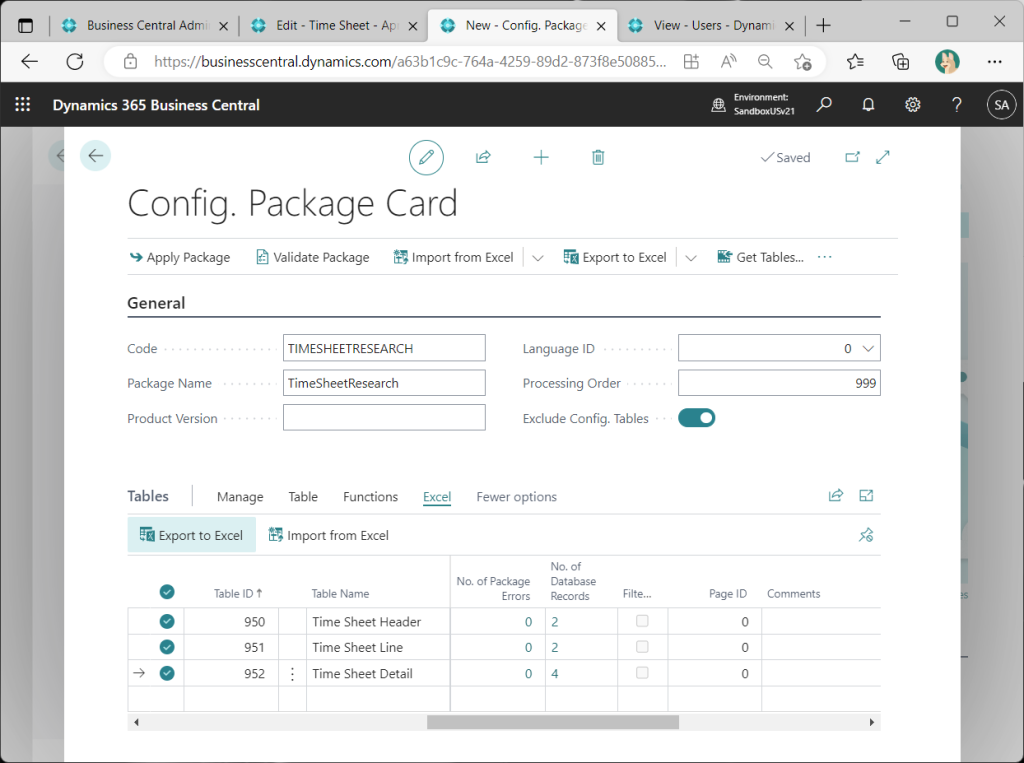Click the right arrow of the horizontal scrollbar
The height and width of the screenshot is (763, 1024).
(x=871, y=722)
